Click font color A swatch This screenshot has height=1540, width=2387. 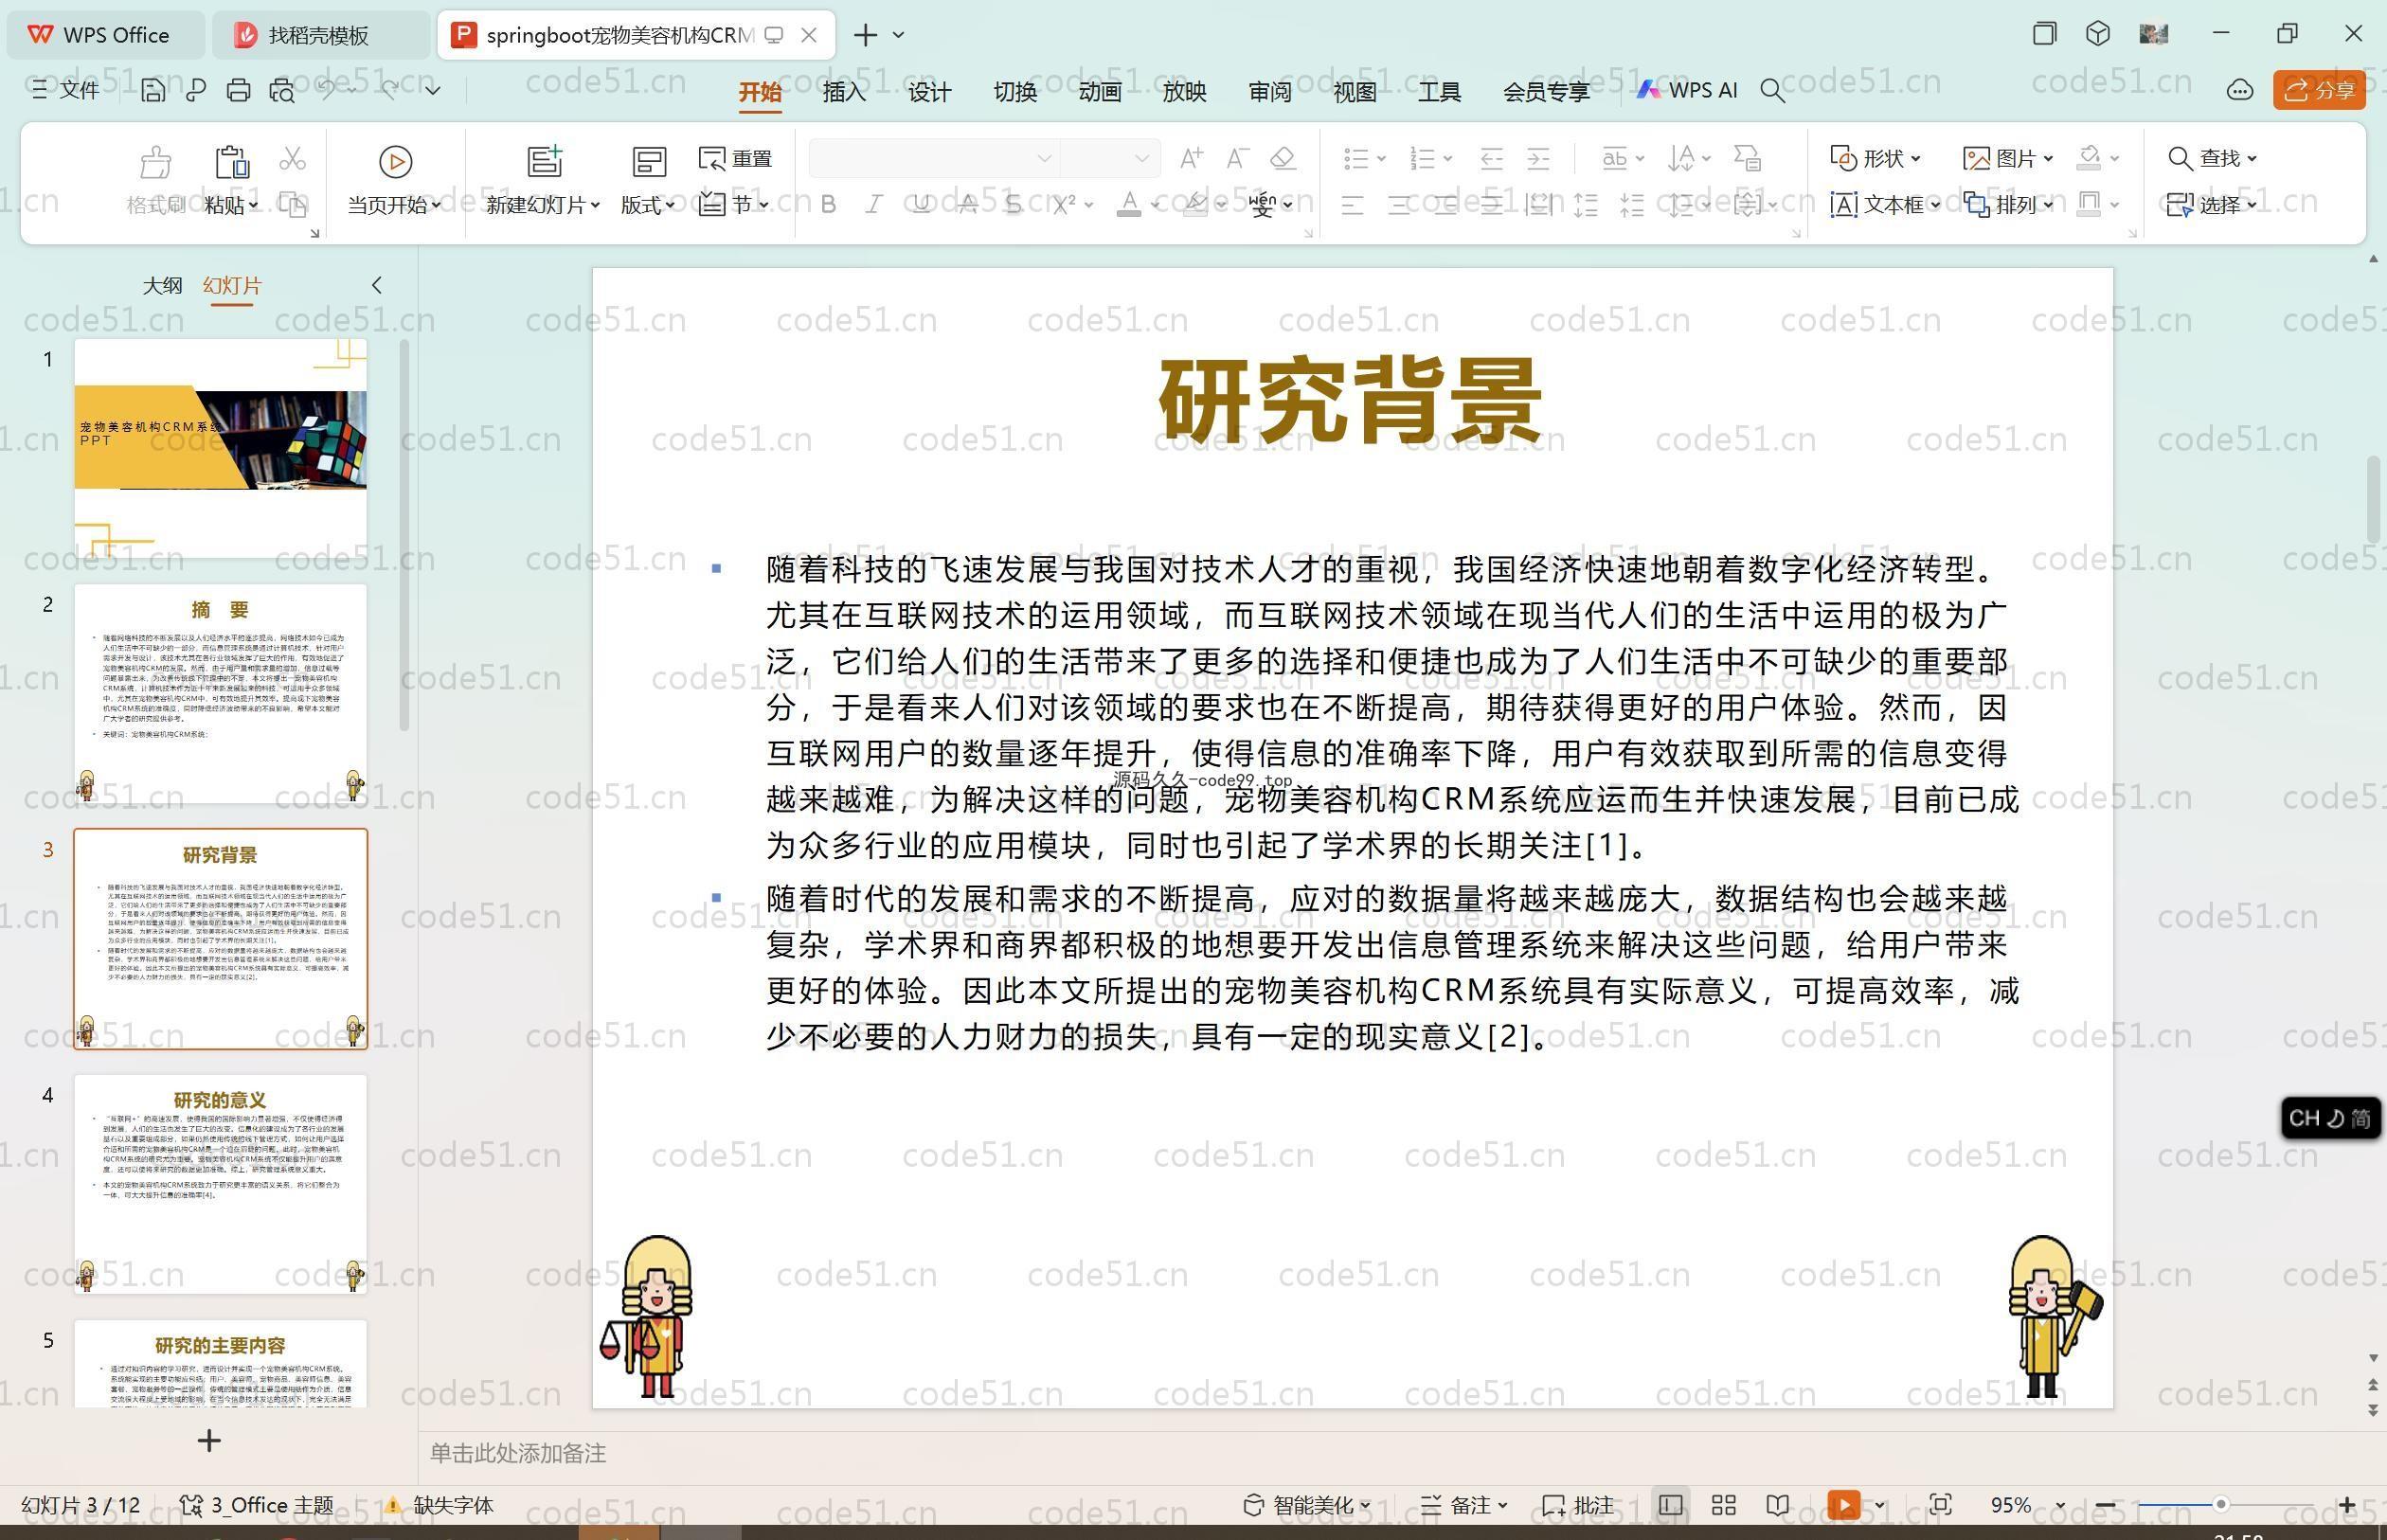pos(1129,204)
